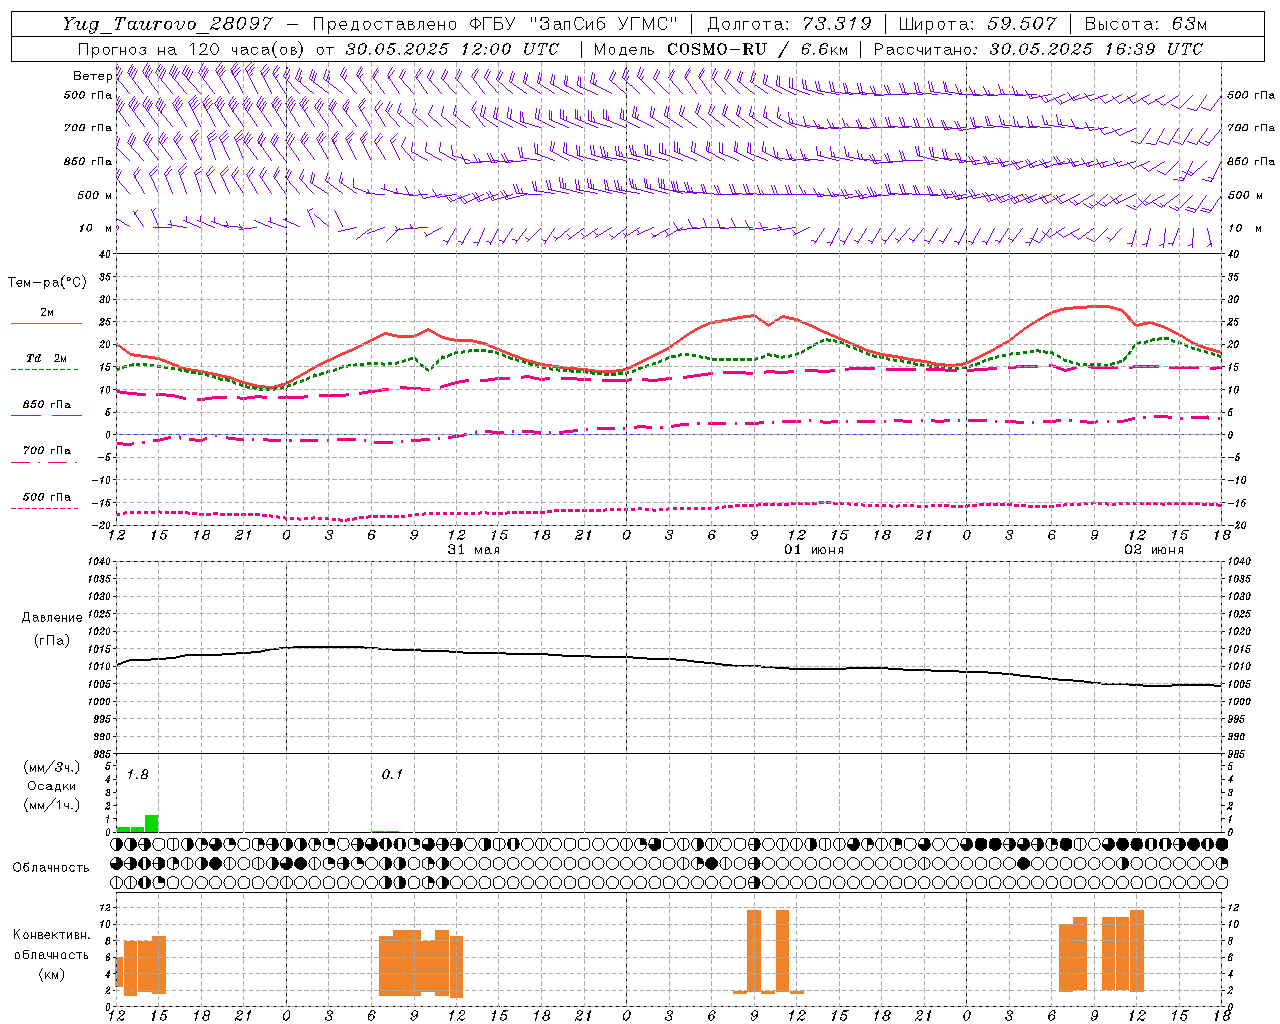The image size is (1280, 1024).
Task: Click the 31 мая date label
Action: (474, 550)
